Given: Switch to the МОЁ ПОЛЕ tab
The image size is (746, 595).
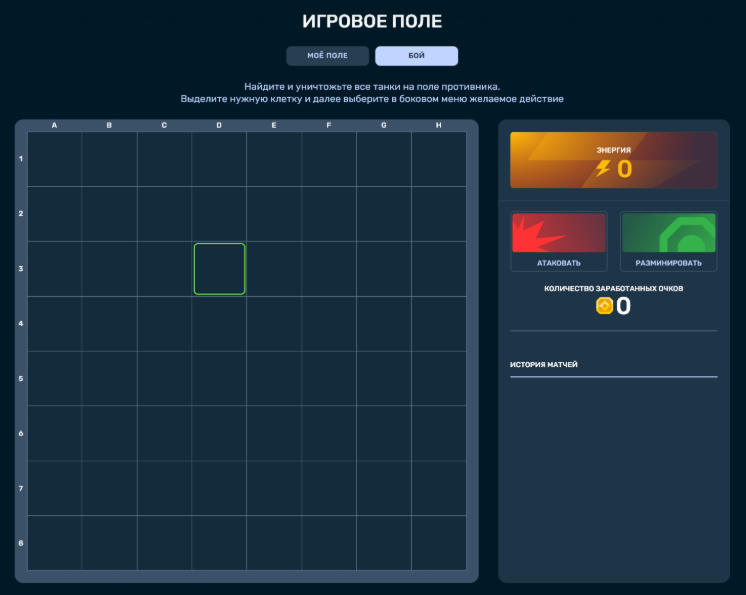Looking at the screenshot, I should point(327,56).
